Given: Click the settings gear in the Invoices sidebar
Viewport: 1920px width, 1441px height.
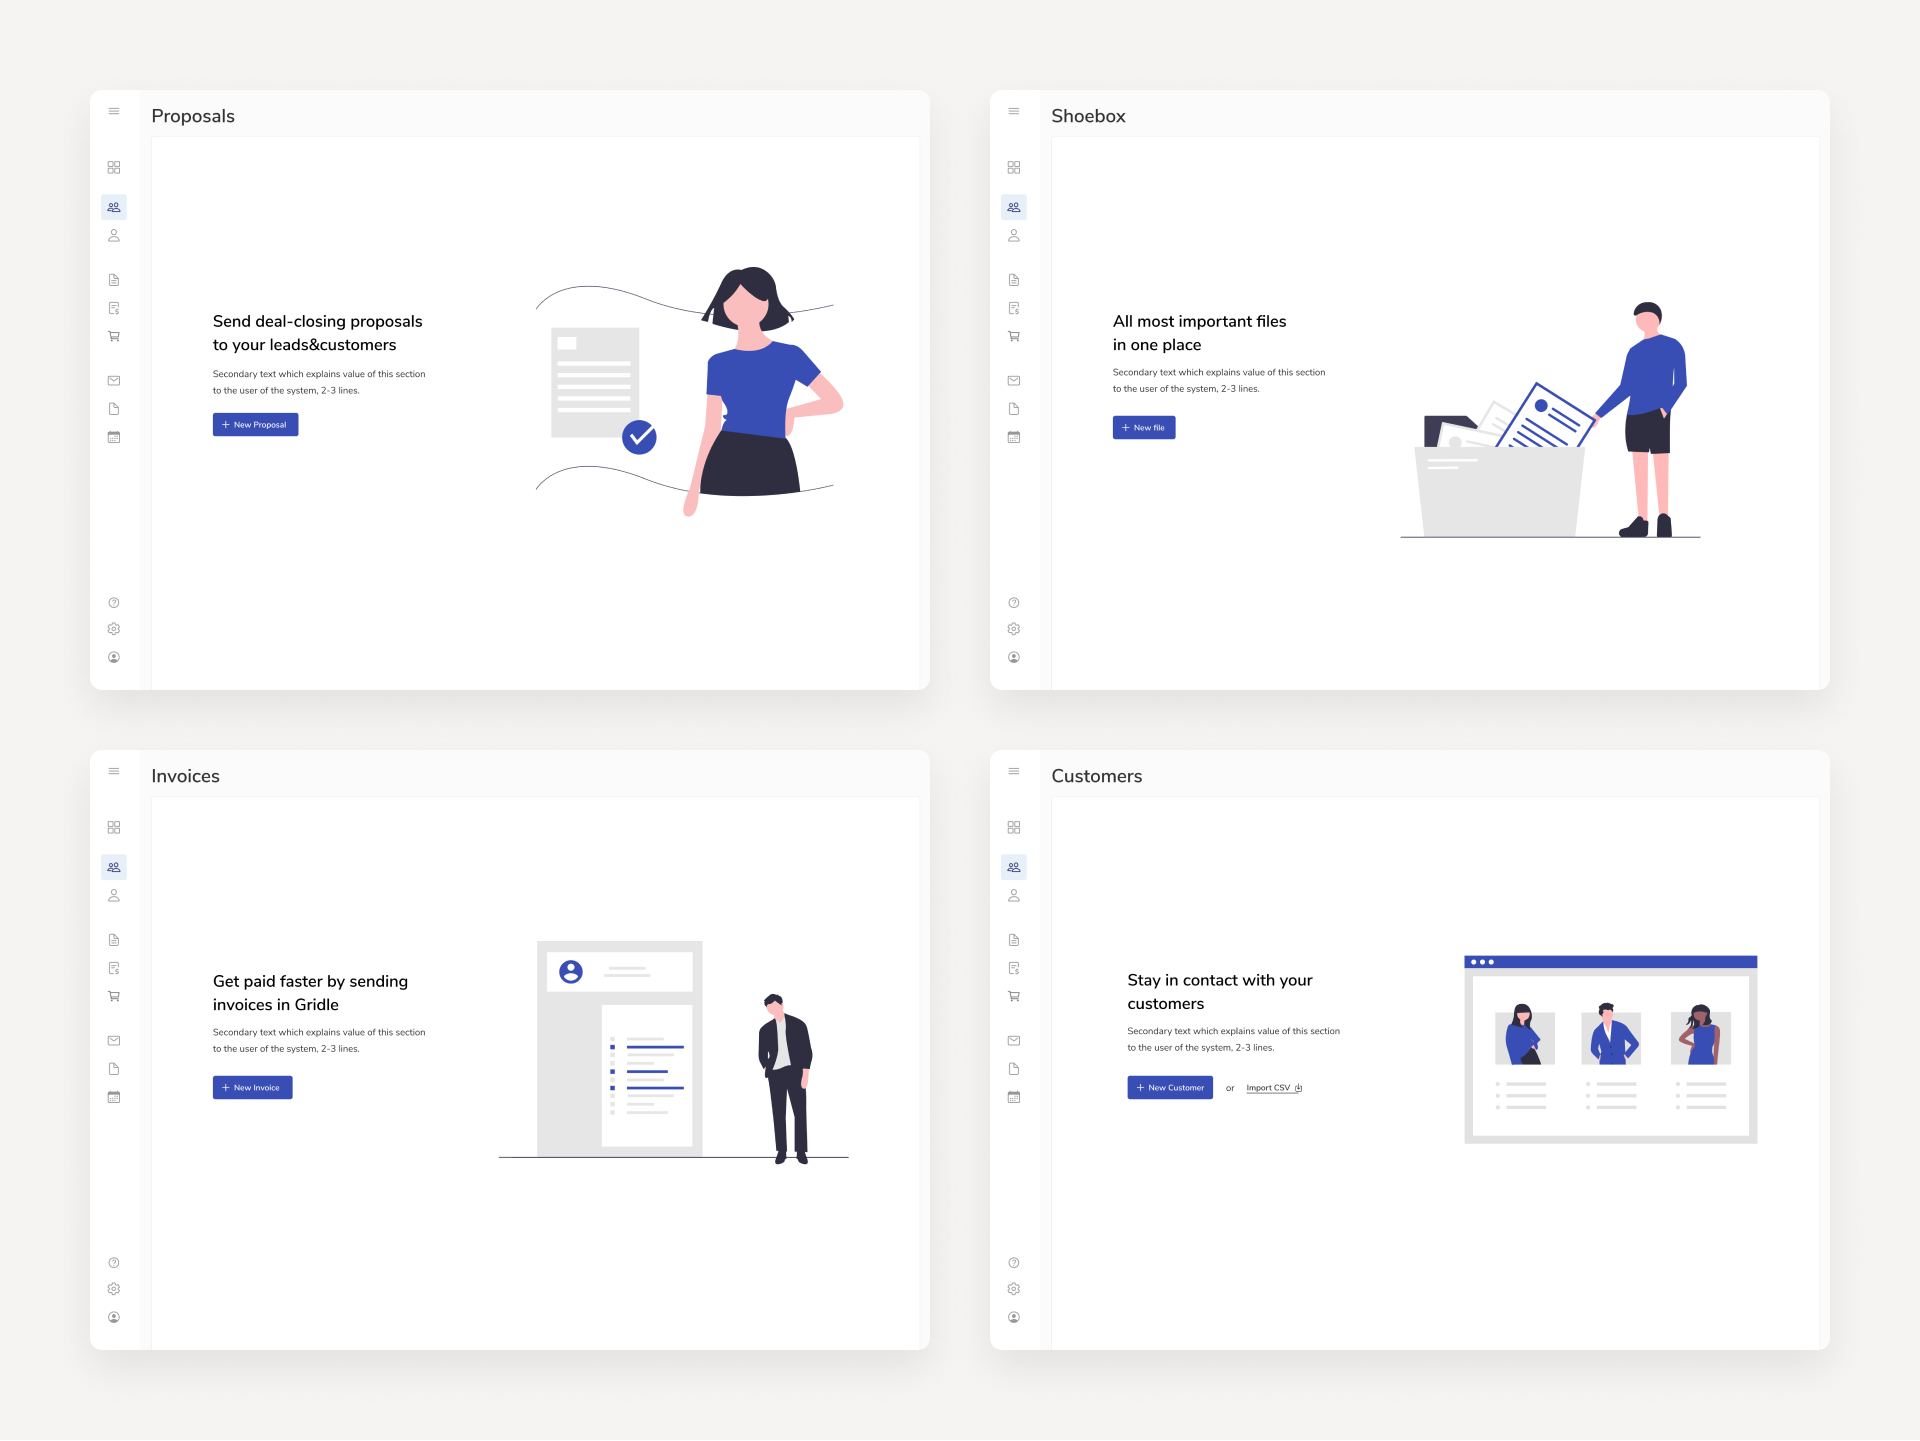Looking at the screenshot, I should 113,1288.
